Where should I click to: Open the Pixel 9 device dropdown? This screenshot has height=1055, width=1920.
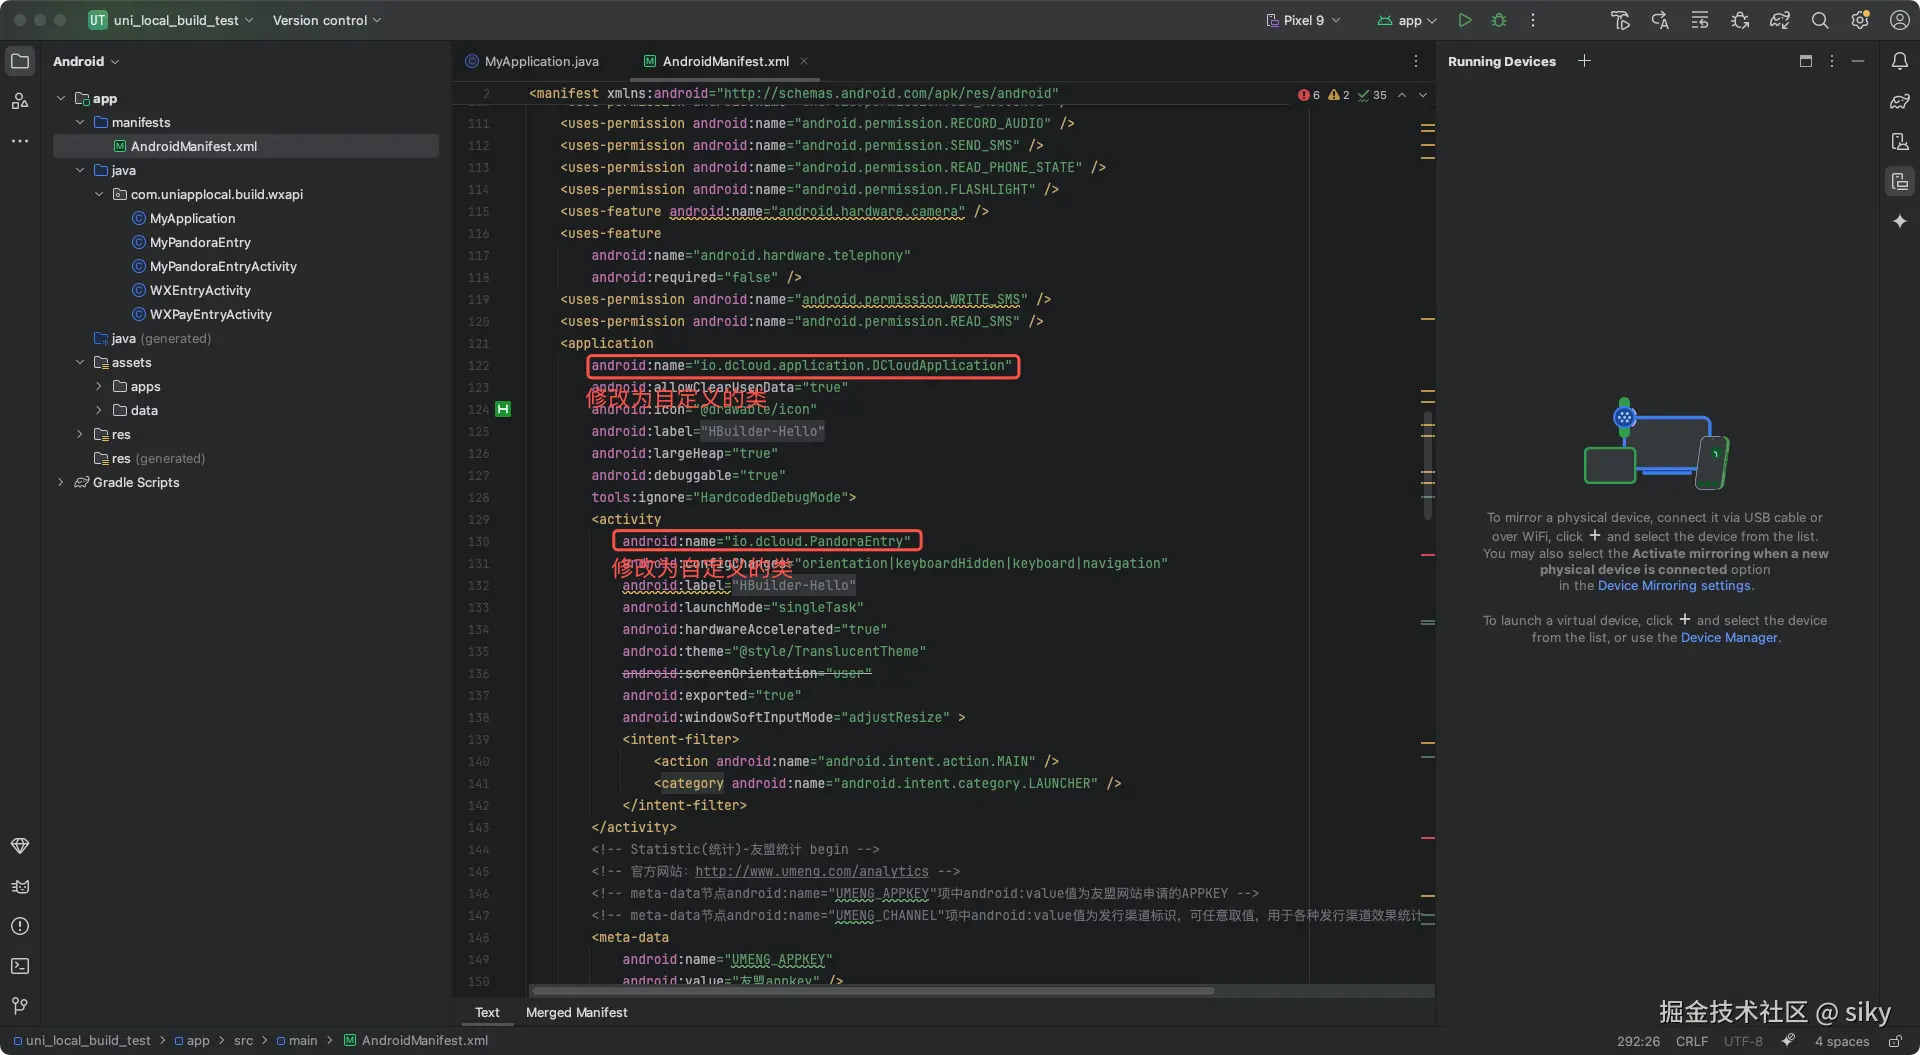tap(1303, 20)
